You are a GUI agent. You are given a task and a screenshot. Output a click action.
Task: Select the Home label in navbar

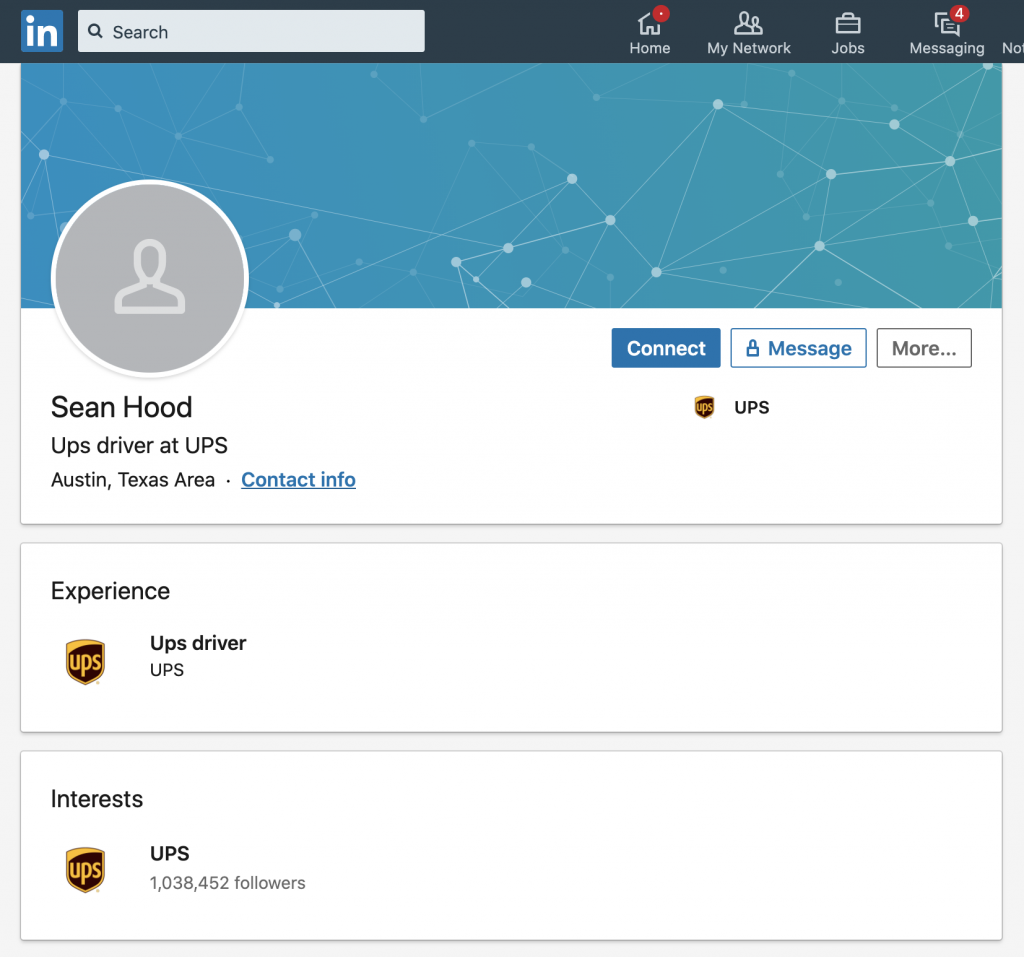click(x=649, y=48)
